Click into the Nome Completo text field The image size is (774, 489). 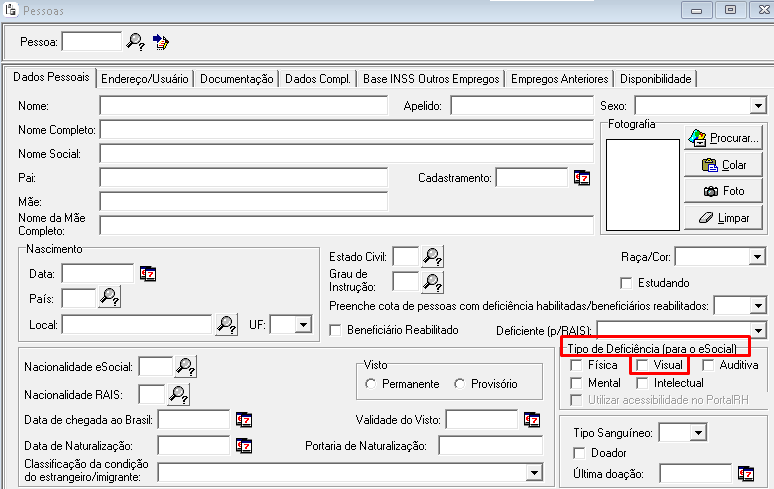pyautogui.click(x=430, y=130)
